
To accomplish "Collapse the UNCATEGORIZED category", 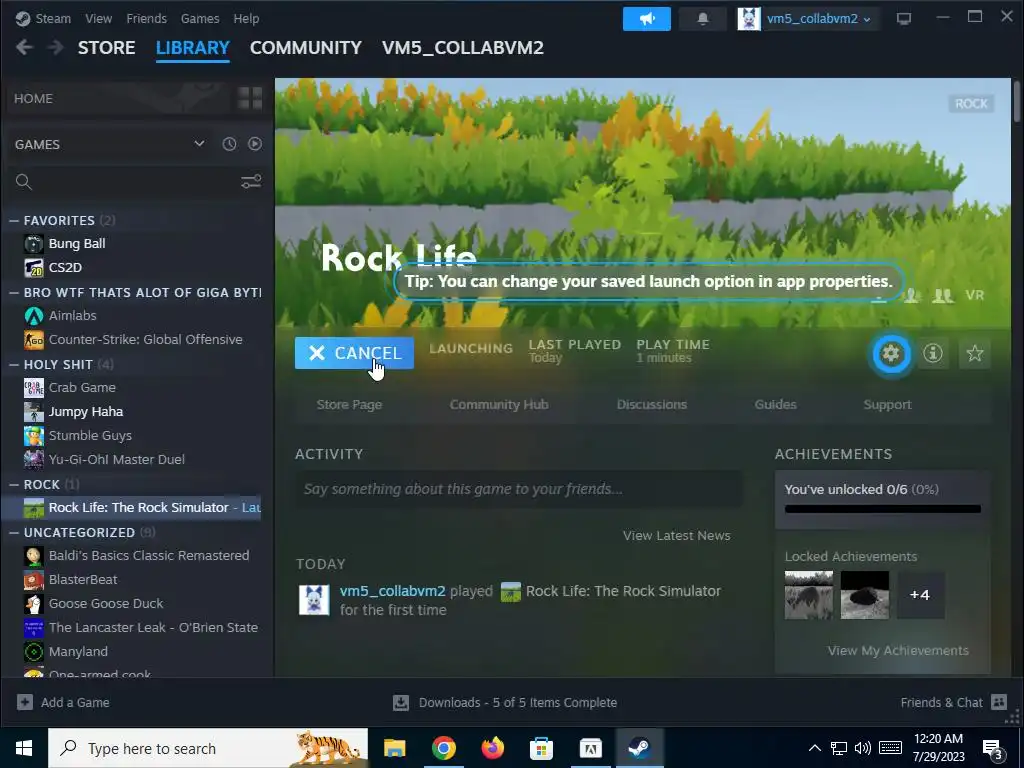I will tap(14, 533).
